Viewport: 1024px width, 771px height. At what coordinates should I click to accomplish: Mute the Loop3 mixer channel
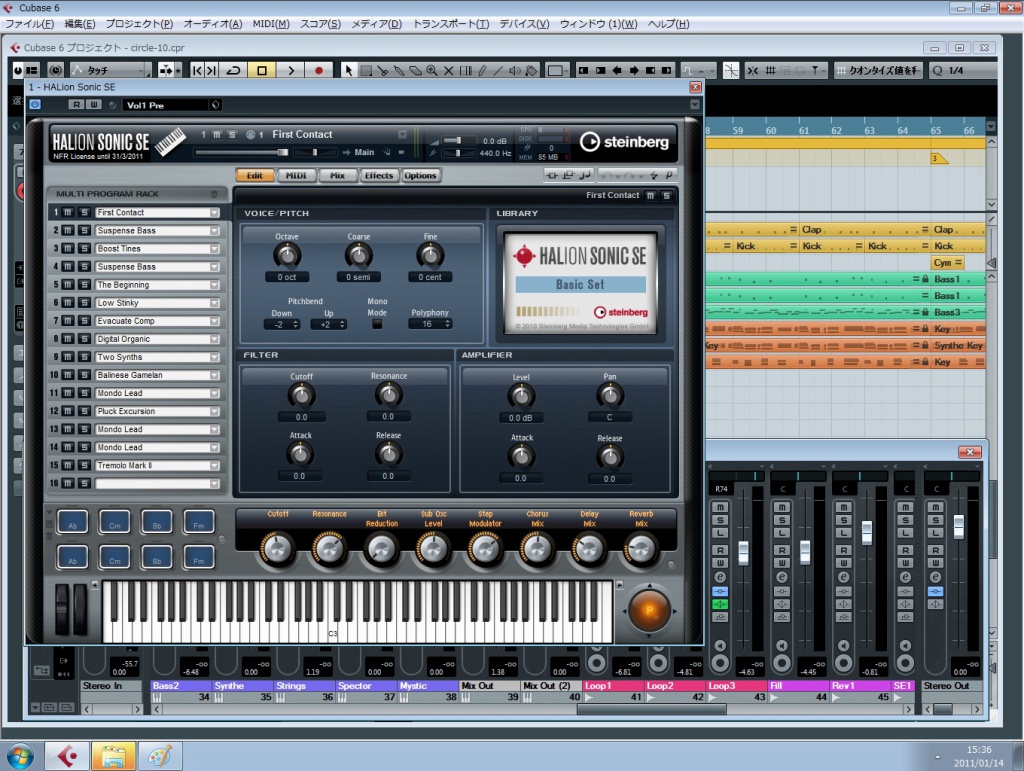click(720, 507)
